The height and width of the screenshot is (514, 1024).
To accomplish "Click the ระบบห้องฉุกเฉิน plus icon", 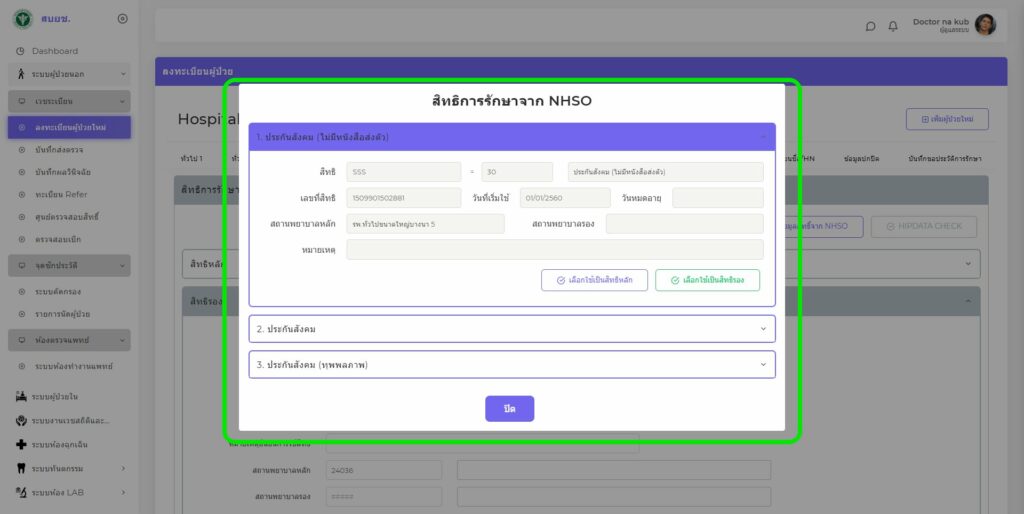I will click(x=21, y=444).
